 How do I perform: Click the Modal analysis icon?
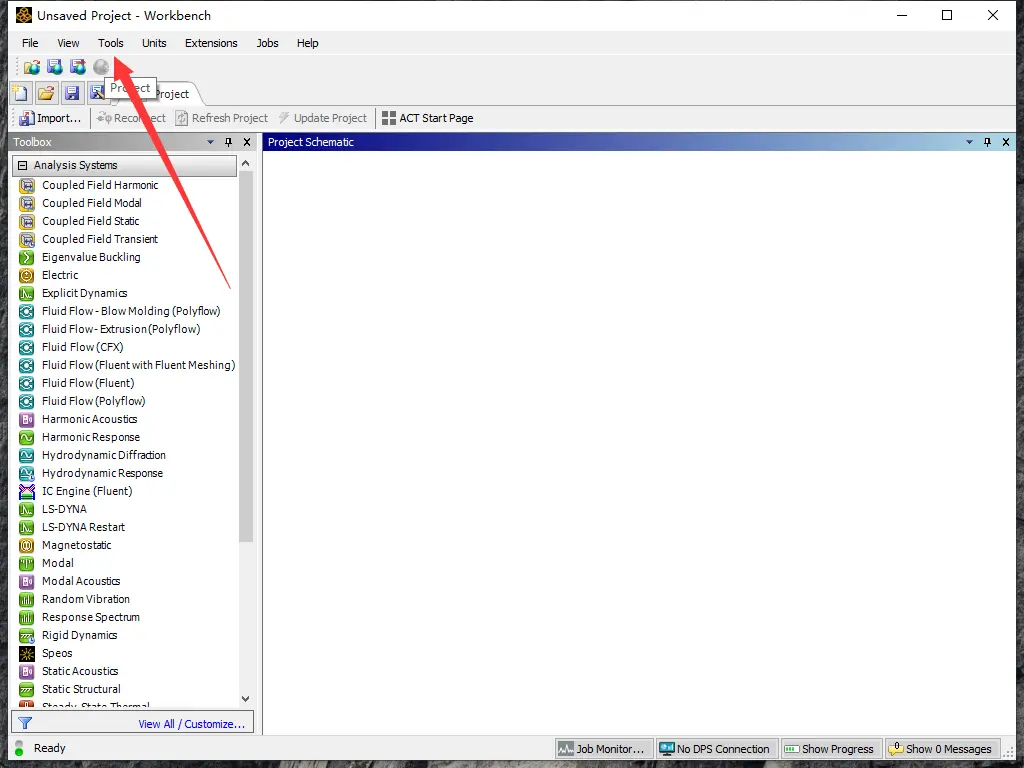coord(27,563)
